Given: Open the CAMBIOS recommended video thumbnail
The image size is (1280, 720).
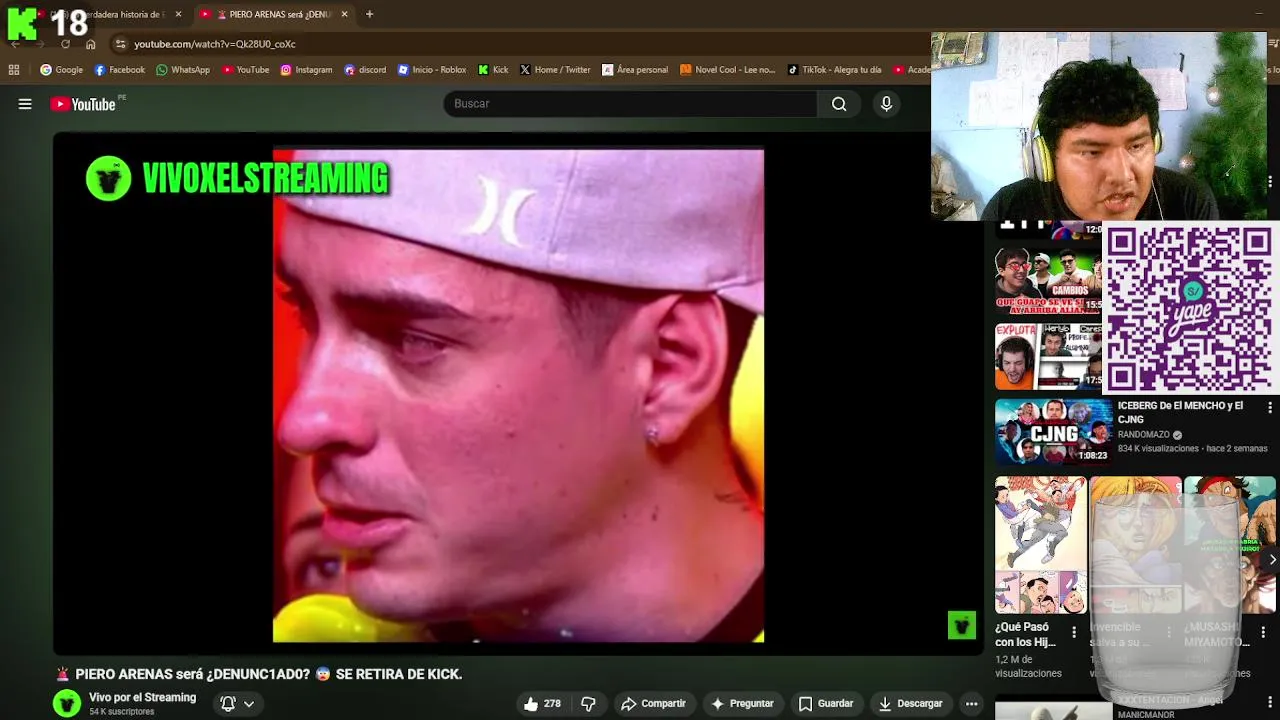Looking at the screenshot, I should [x=1048, y=280].
